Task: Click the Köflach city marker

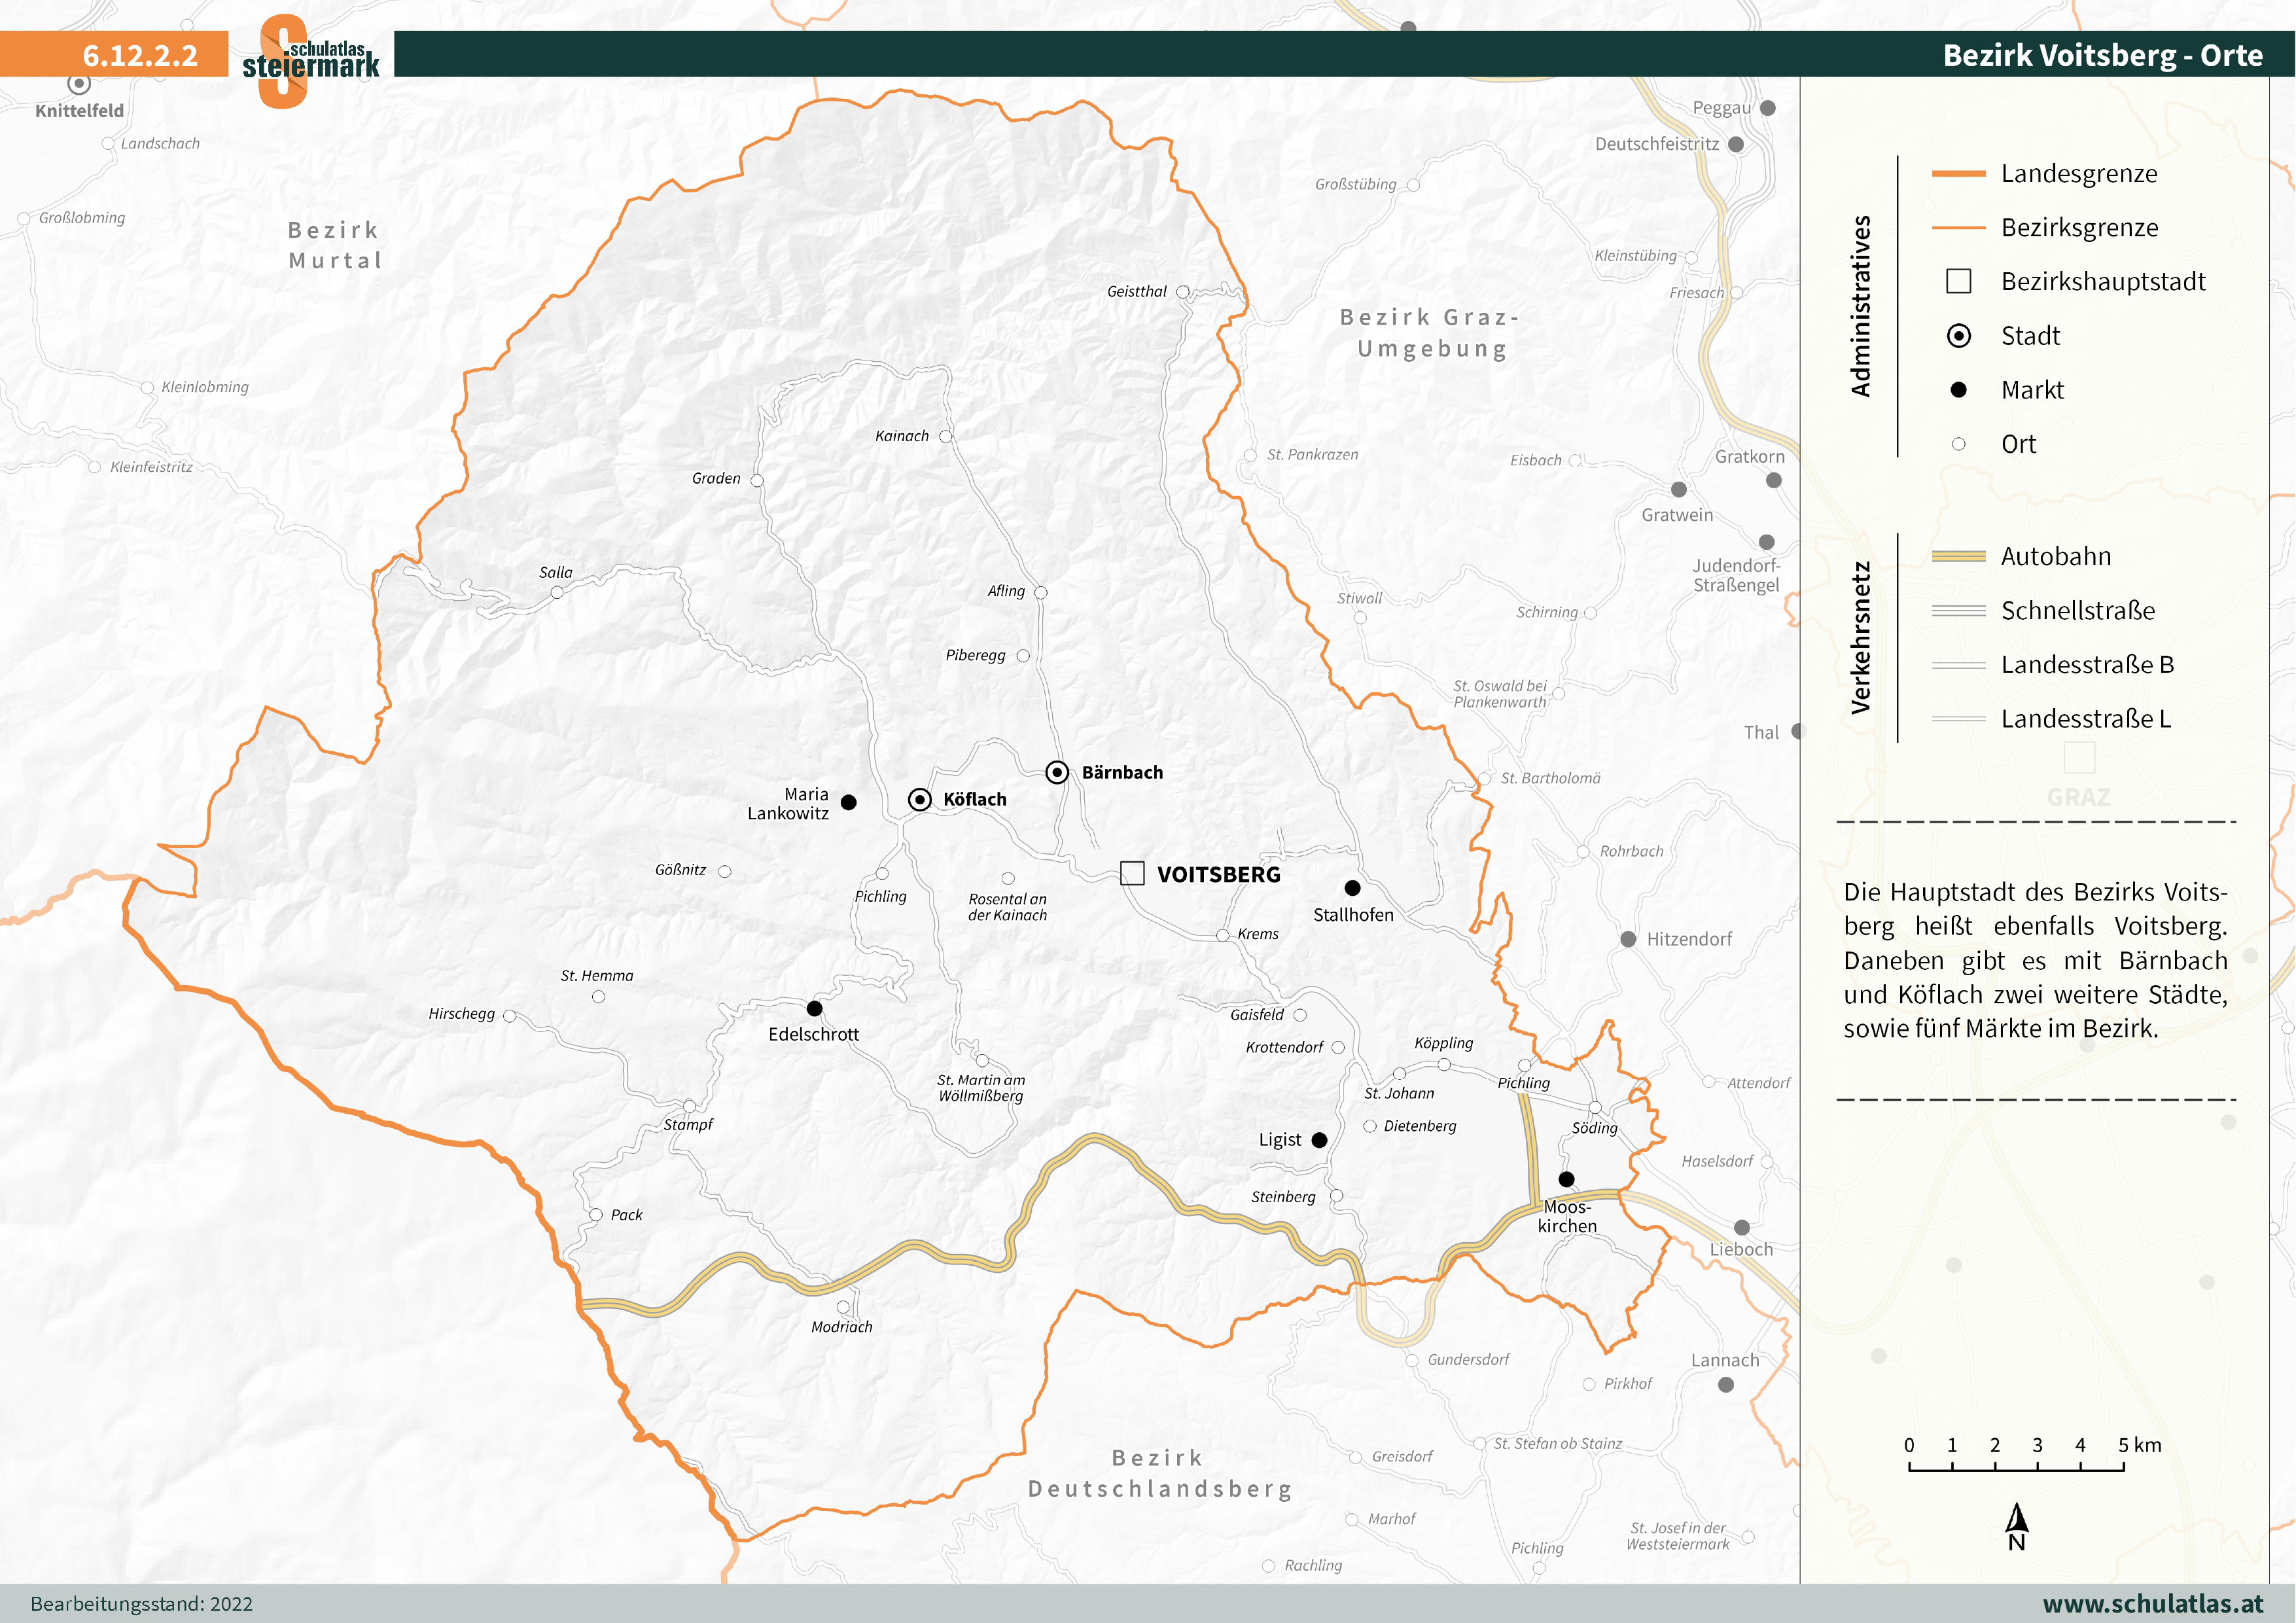Action: [x=919, y=799]
